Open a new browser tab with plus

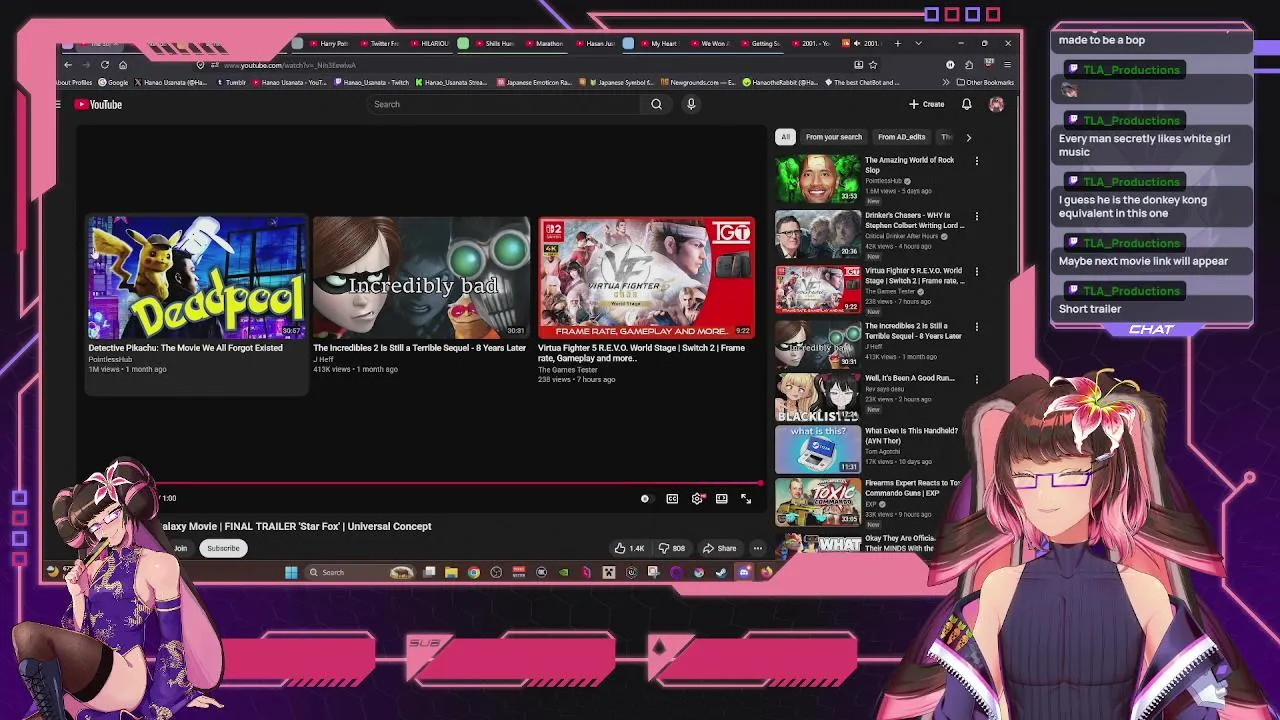pos(897,43)
